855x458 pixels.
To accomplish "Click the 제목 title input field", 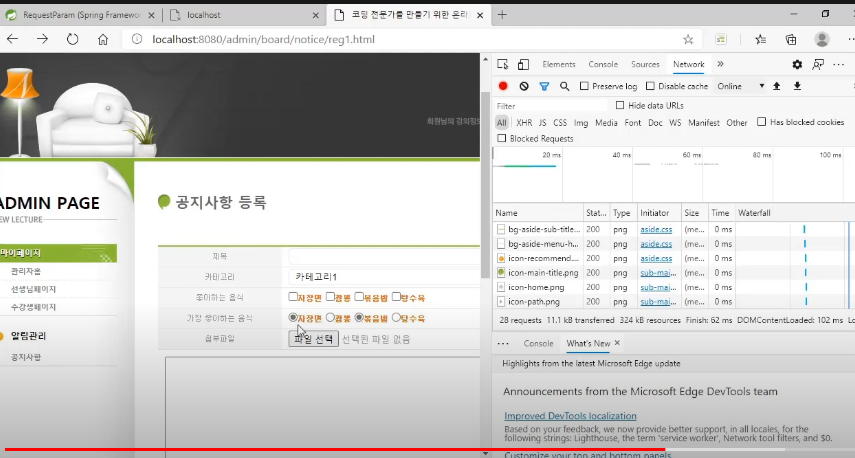I will pyautogui.click(x=384, y=256).
